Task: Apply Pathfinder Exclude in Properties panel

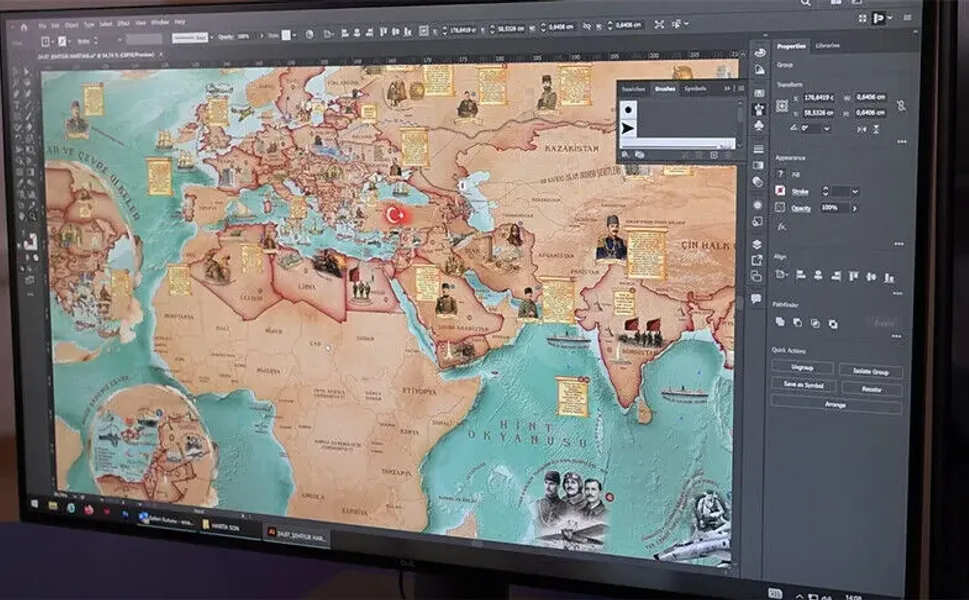Action: [833, 324]
